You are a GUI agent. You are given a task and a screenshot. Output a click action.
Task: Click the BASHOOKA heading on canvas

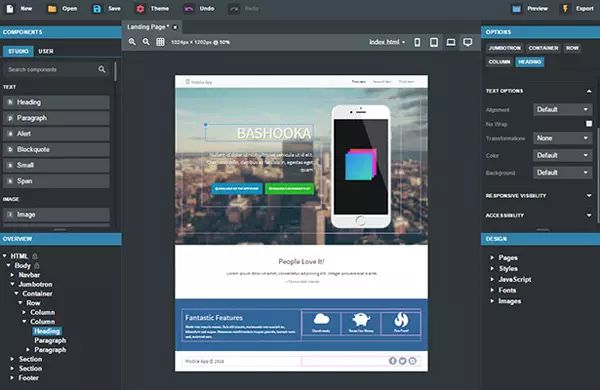pos(274,133)
